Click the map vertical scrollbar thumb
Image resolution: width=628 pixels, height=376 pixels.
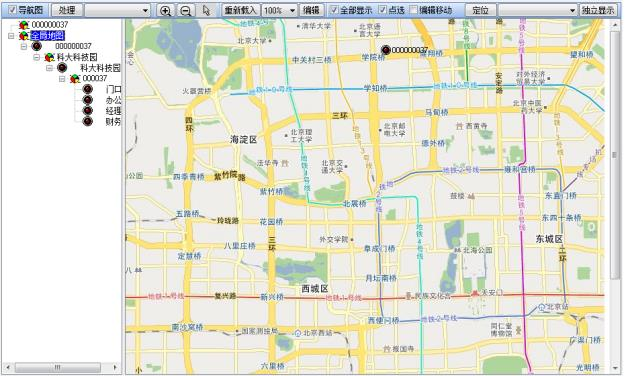pos(615,155)
